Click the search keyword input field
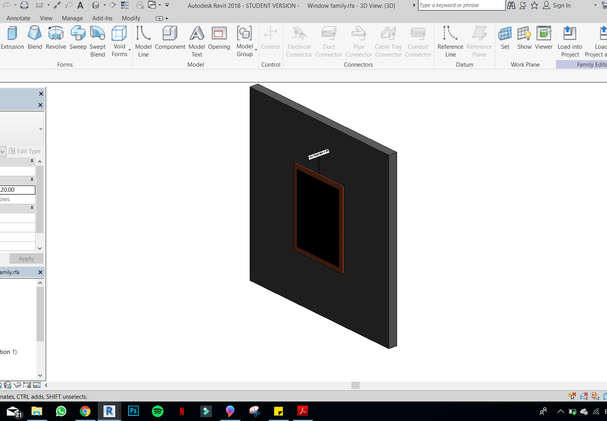607x421 pixels. click(461, 5)
